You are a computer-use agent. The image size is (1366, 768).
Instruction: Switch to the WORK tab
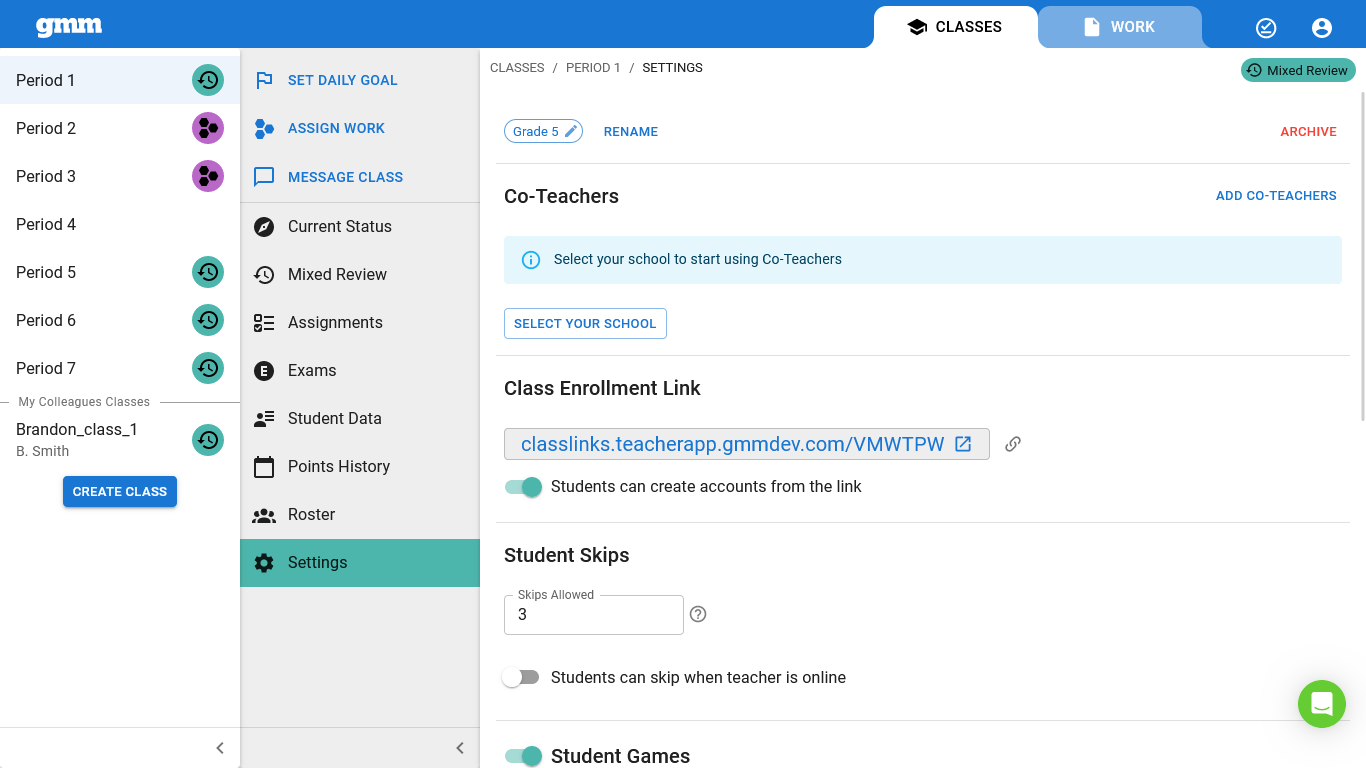click(x=1120, y=27)
